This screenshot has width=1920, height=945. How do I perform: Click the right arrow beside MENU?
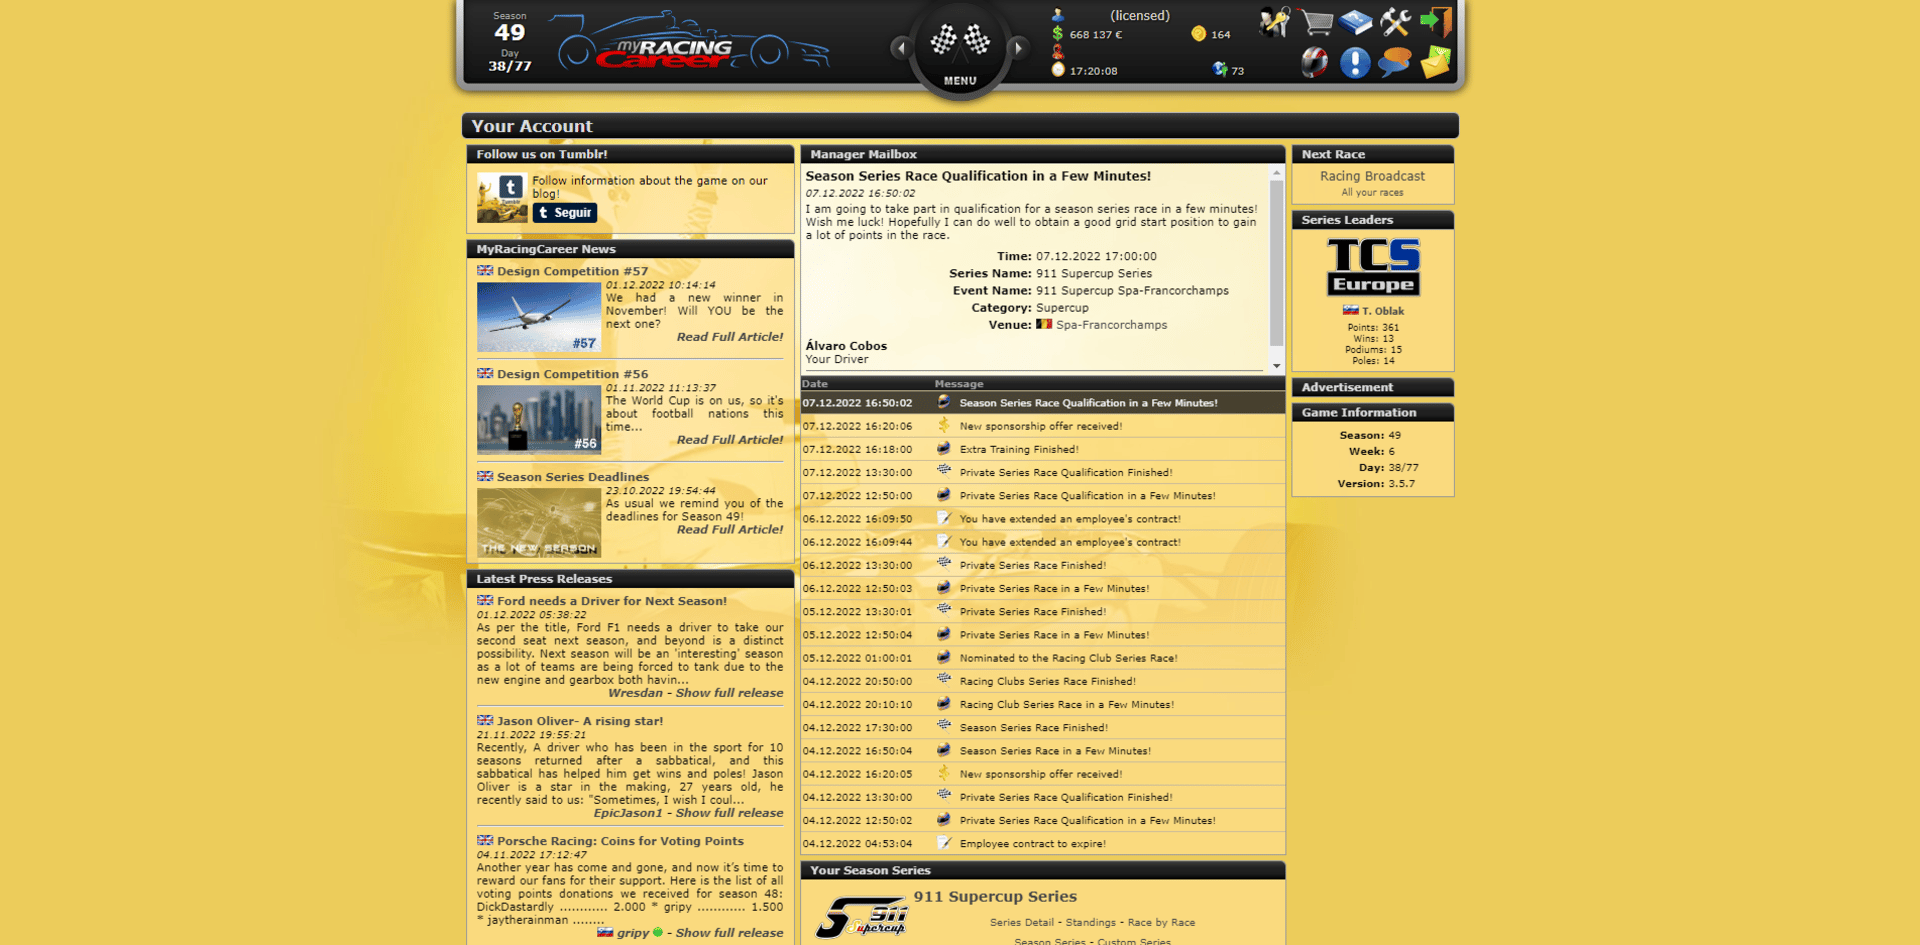click(1018, 47)
